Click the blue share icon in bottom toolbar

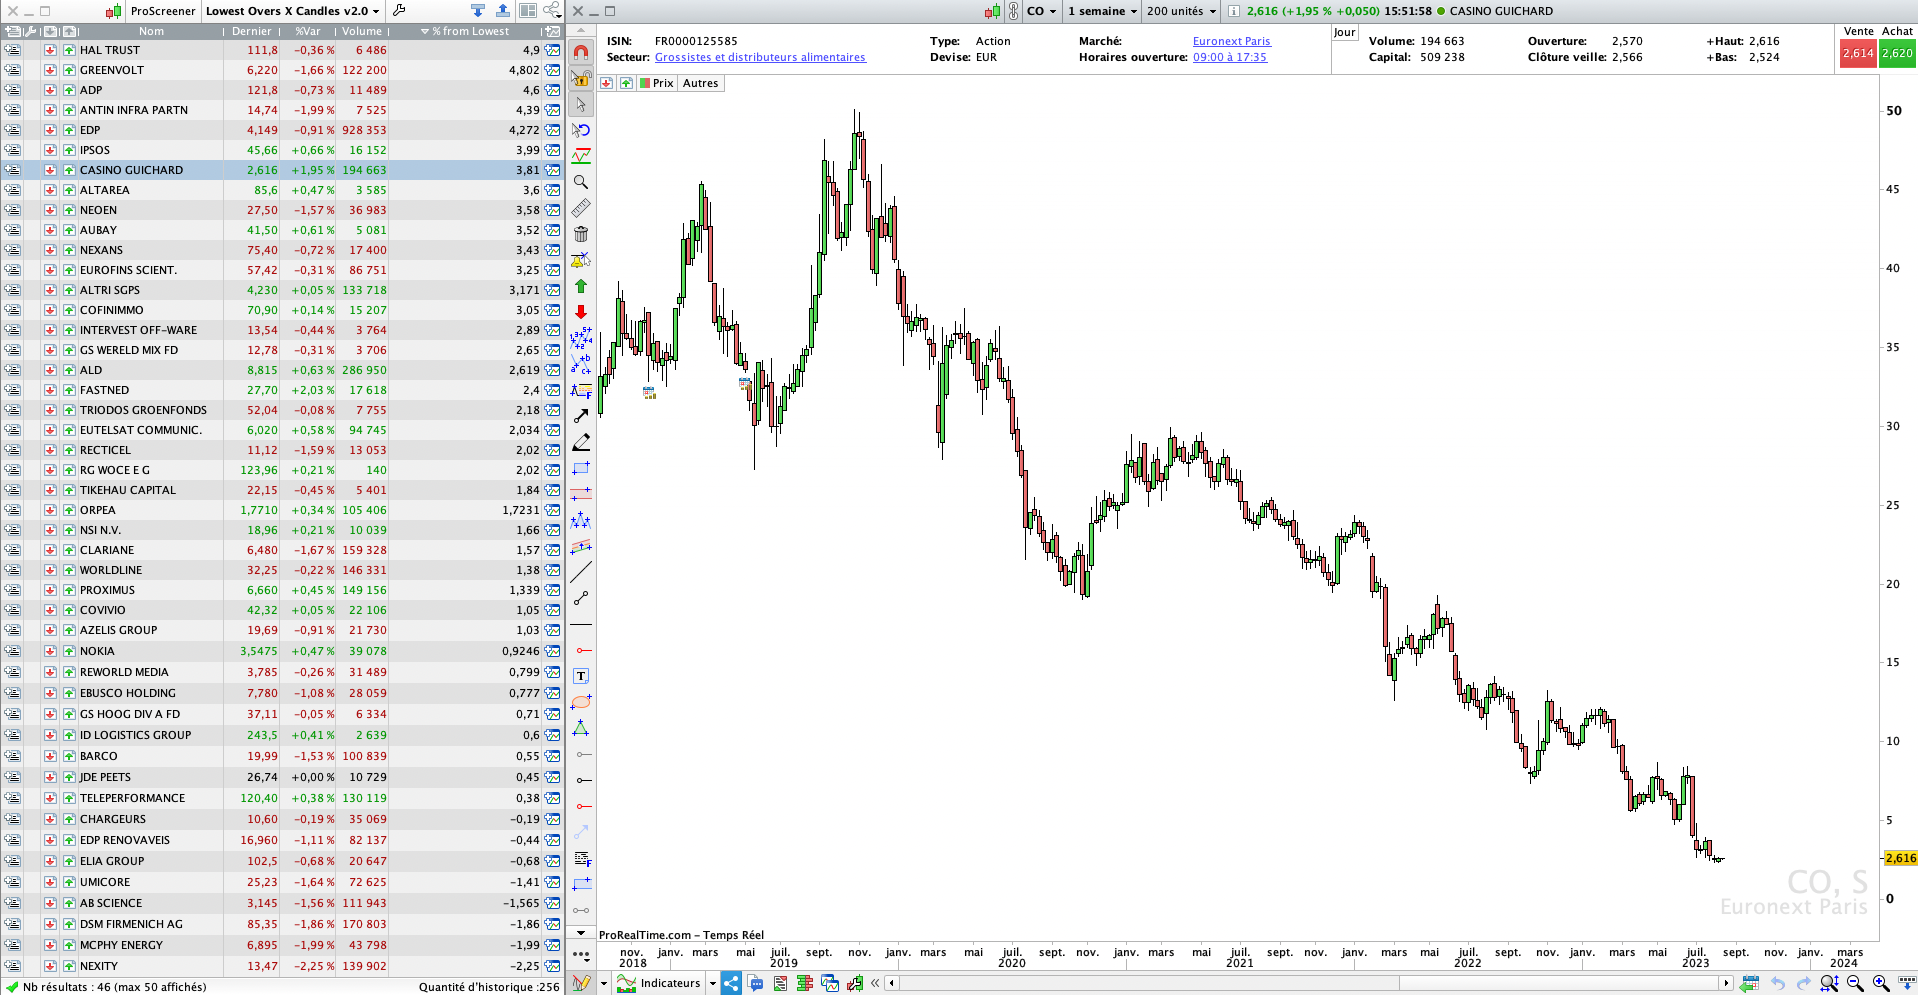pos(731,983)
